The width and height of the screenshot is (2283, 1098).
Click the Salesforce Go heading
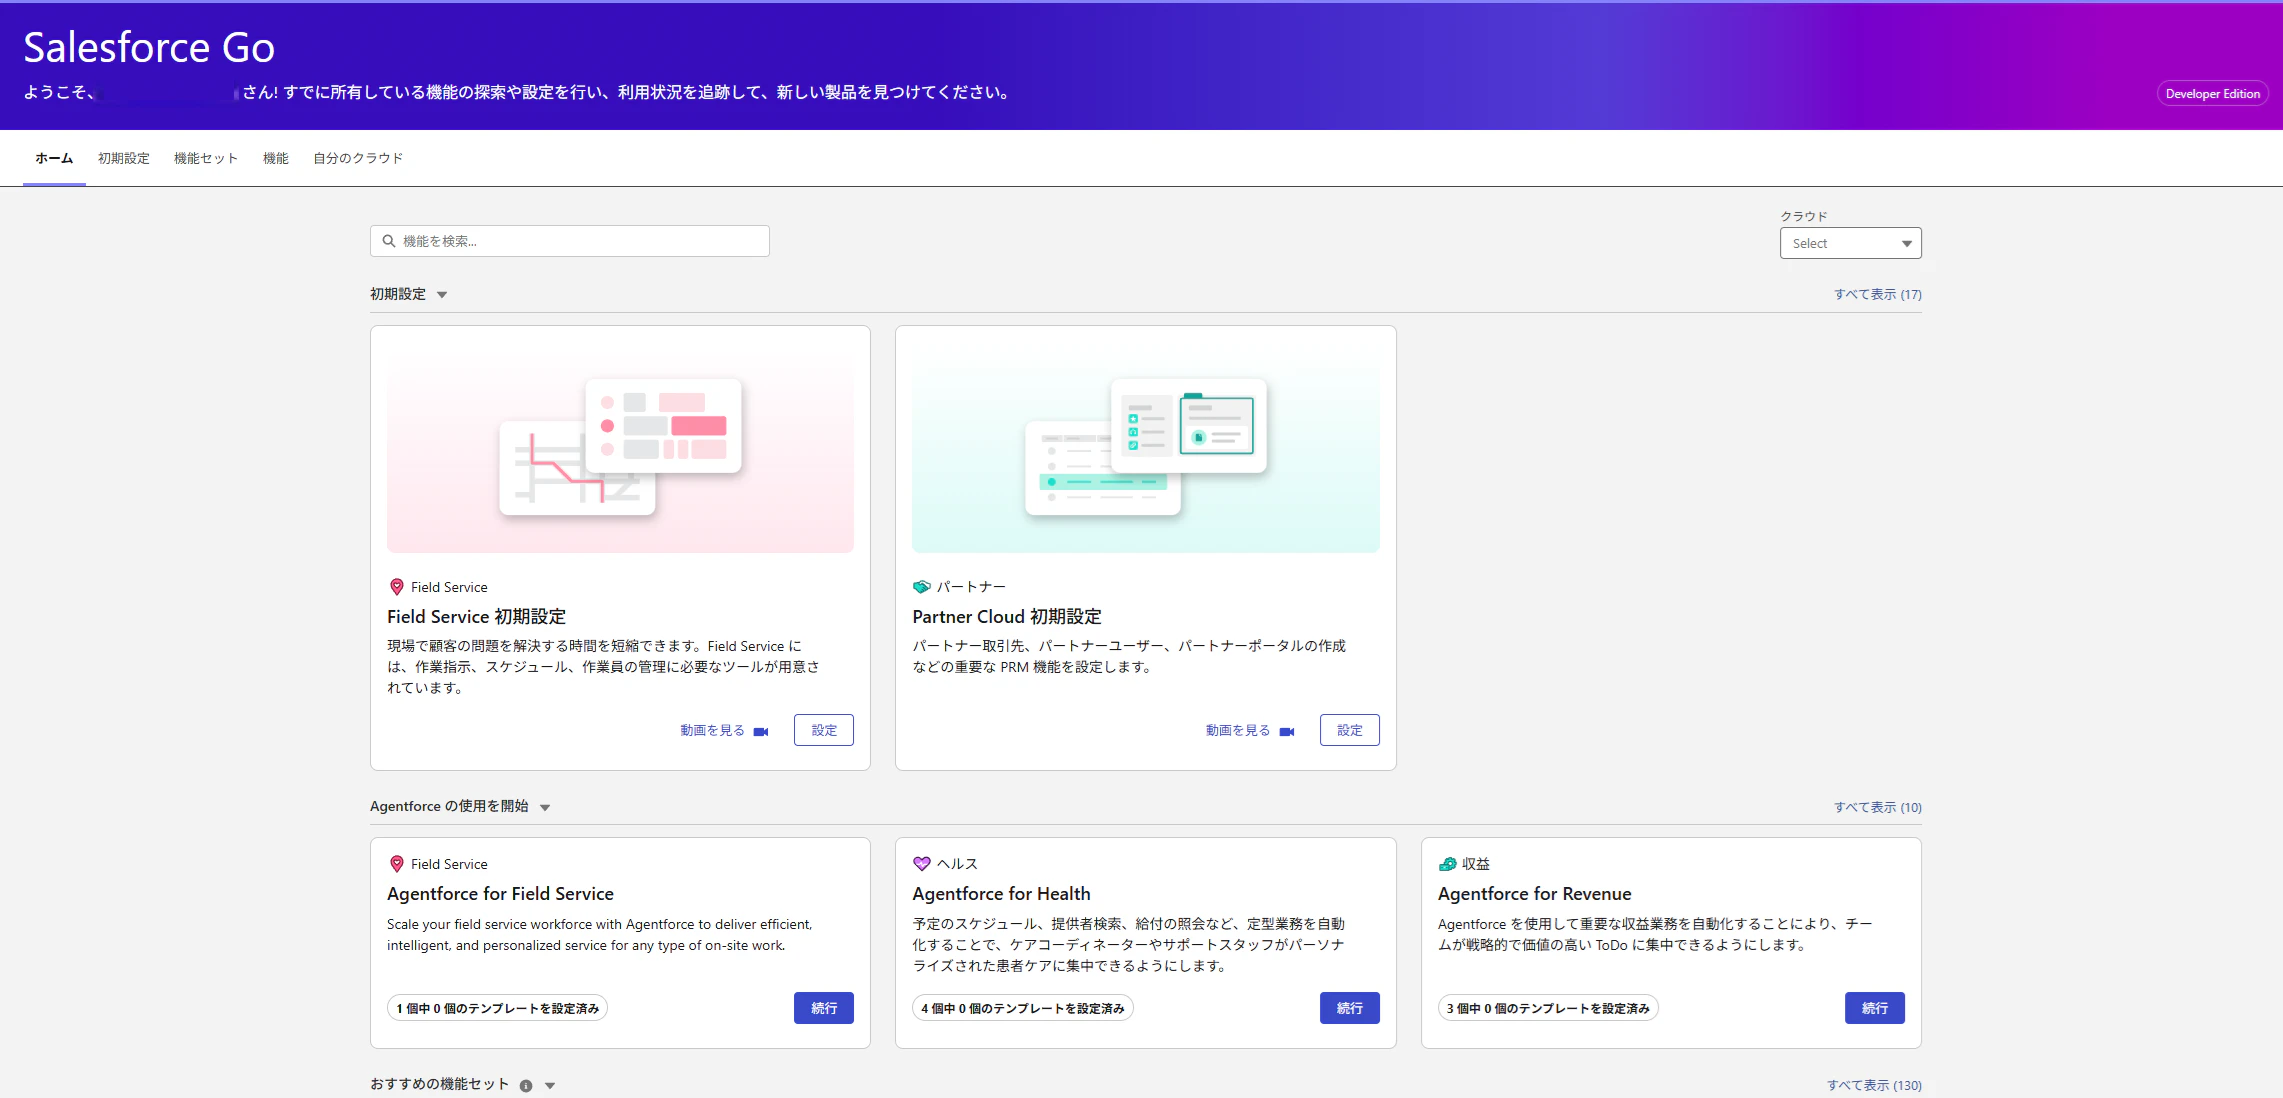coord(149,47)
